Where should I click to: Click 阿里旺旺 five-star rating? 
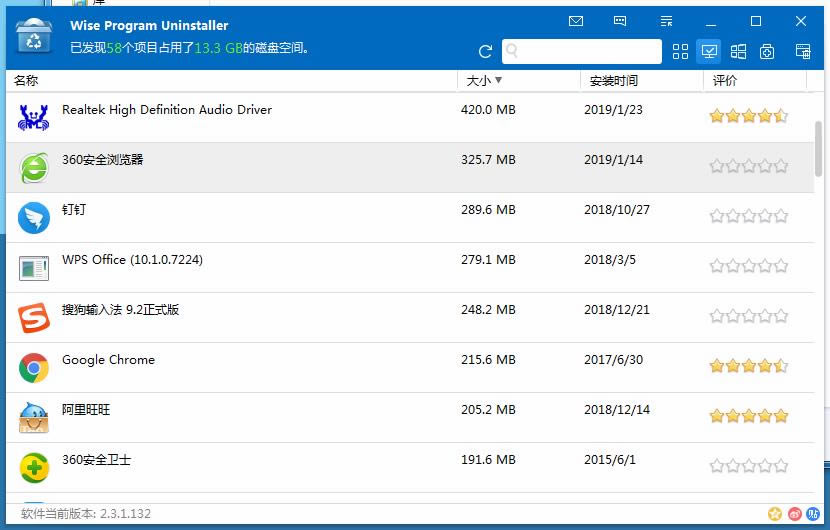click(748, 416)
